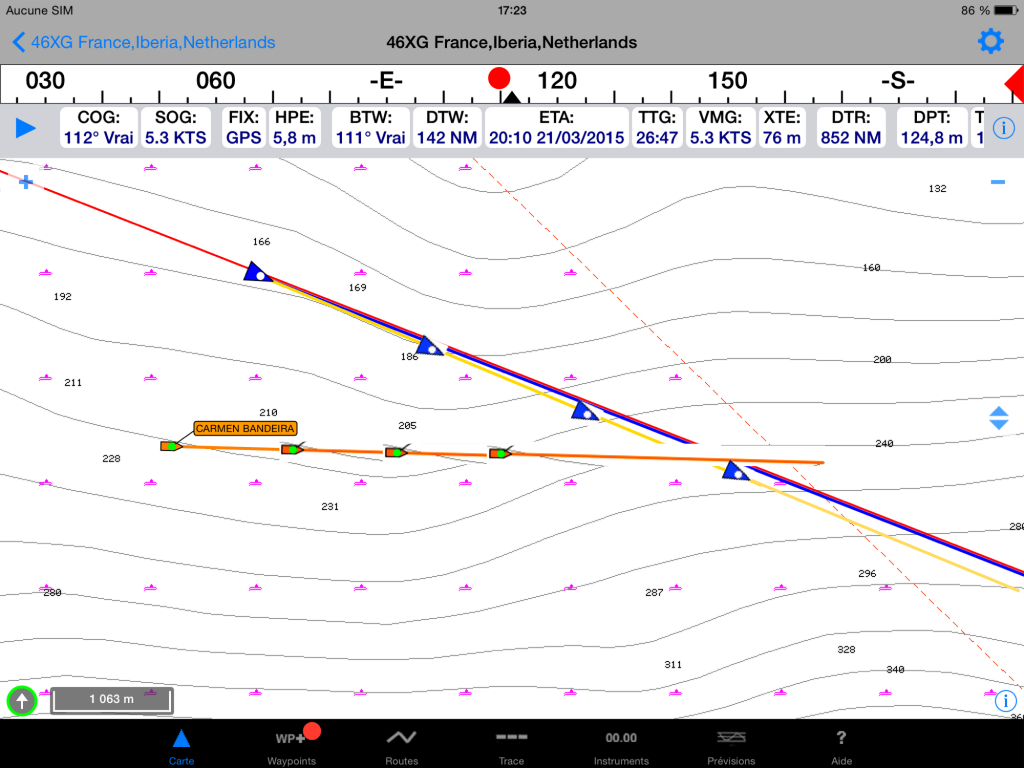
Task: Tap the DTR 852 NM data field
Action: pyautogui.click(x=851, y=127)
